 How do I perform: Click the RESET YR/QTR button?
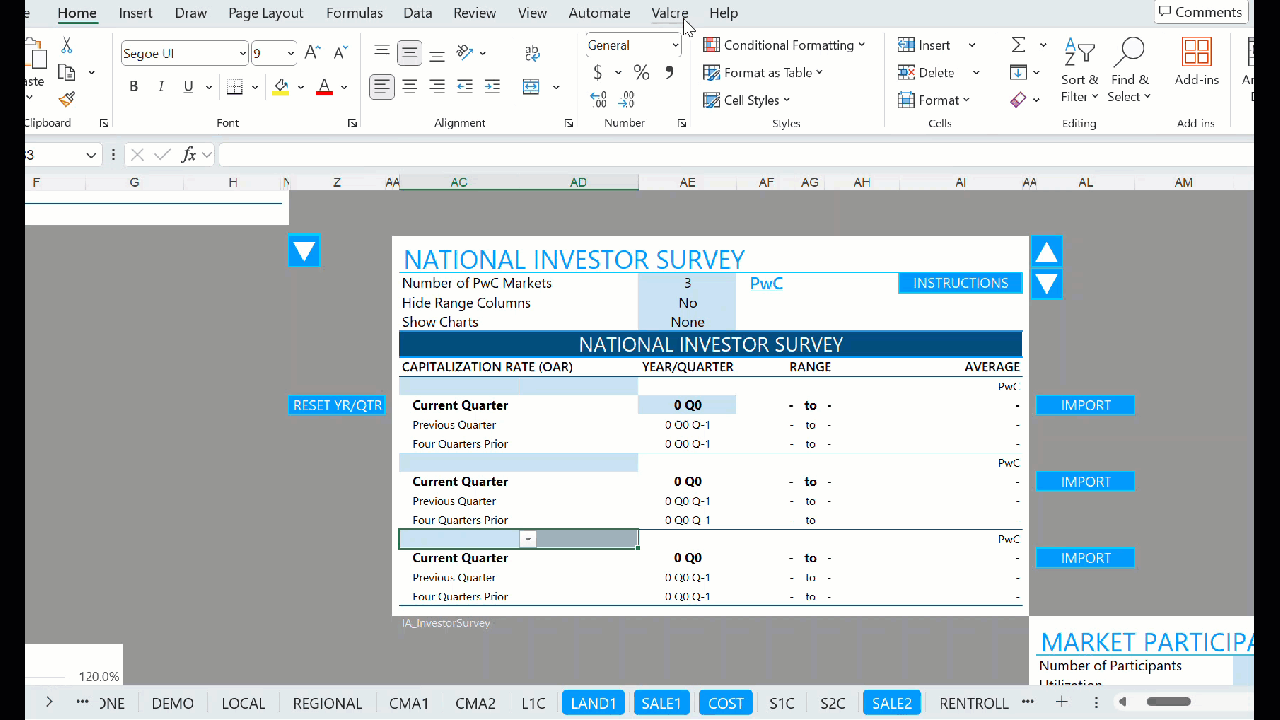(x=337, y=405)
